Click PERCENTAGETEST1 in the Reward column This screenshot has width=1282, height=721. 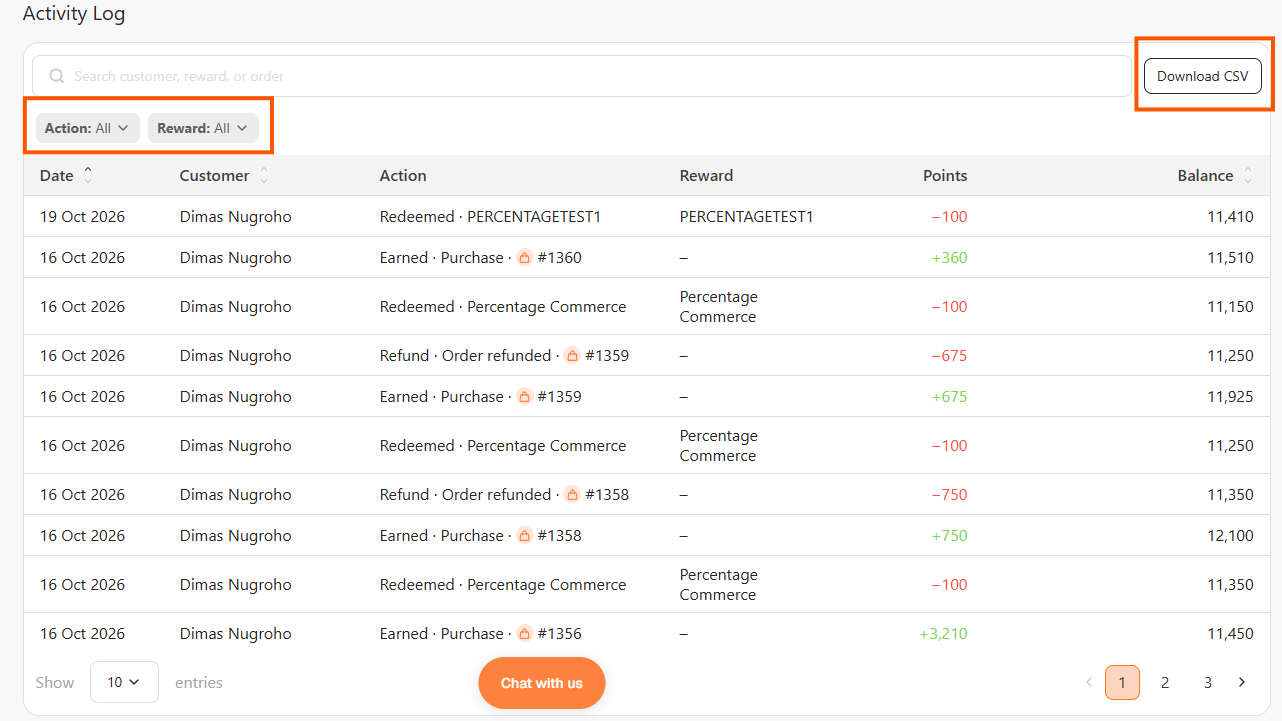pos(747,216)
